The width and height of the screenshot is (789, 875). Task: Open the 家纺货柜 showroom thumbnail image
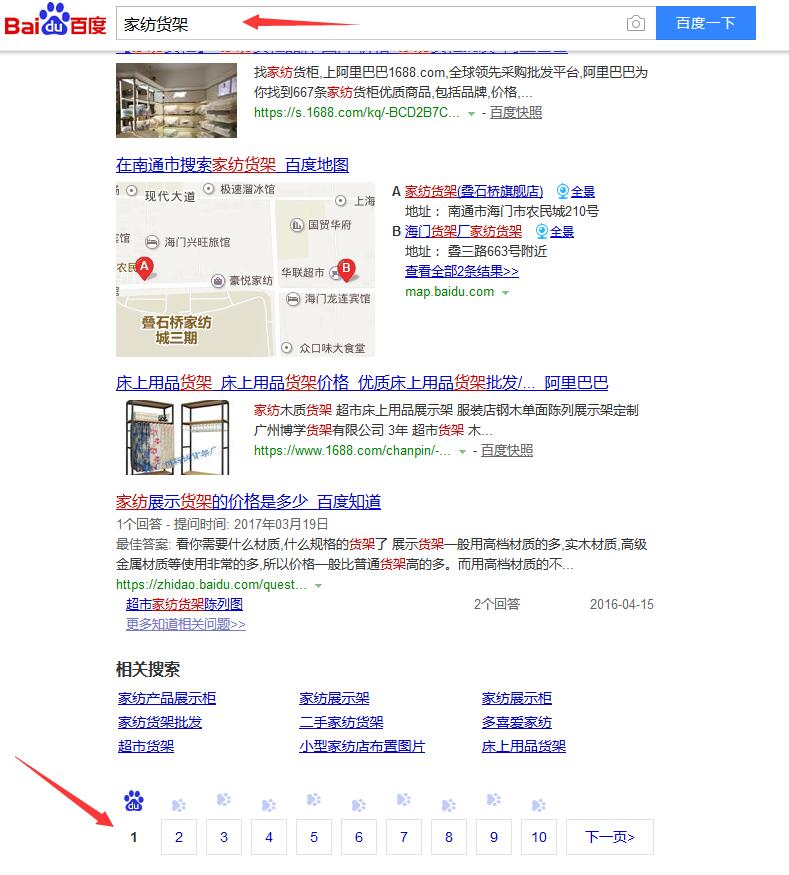(176, 100)
